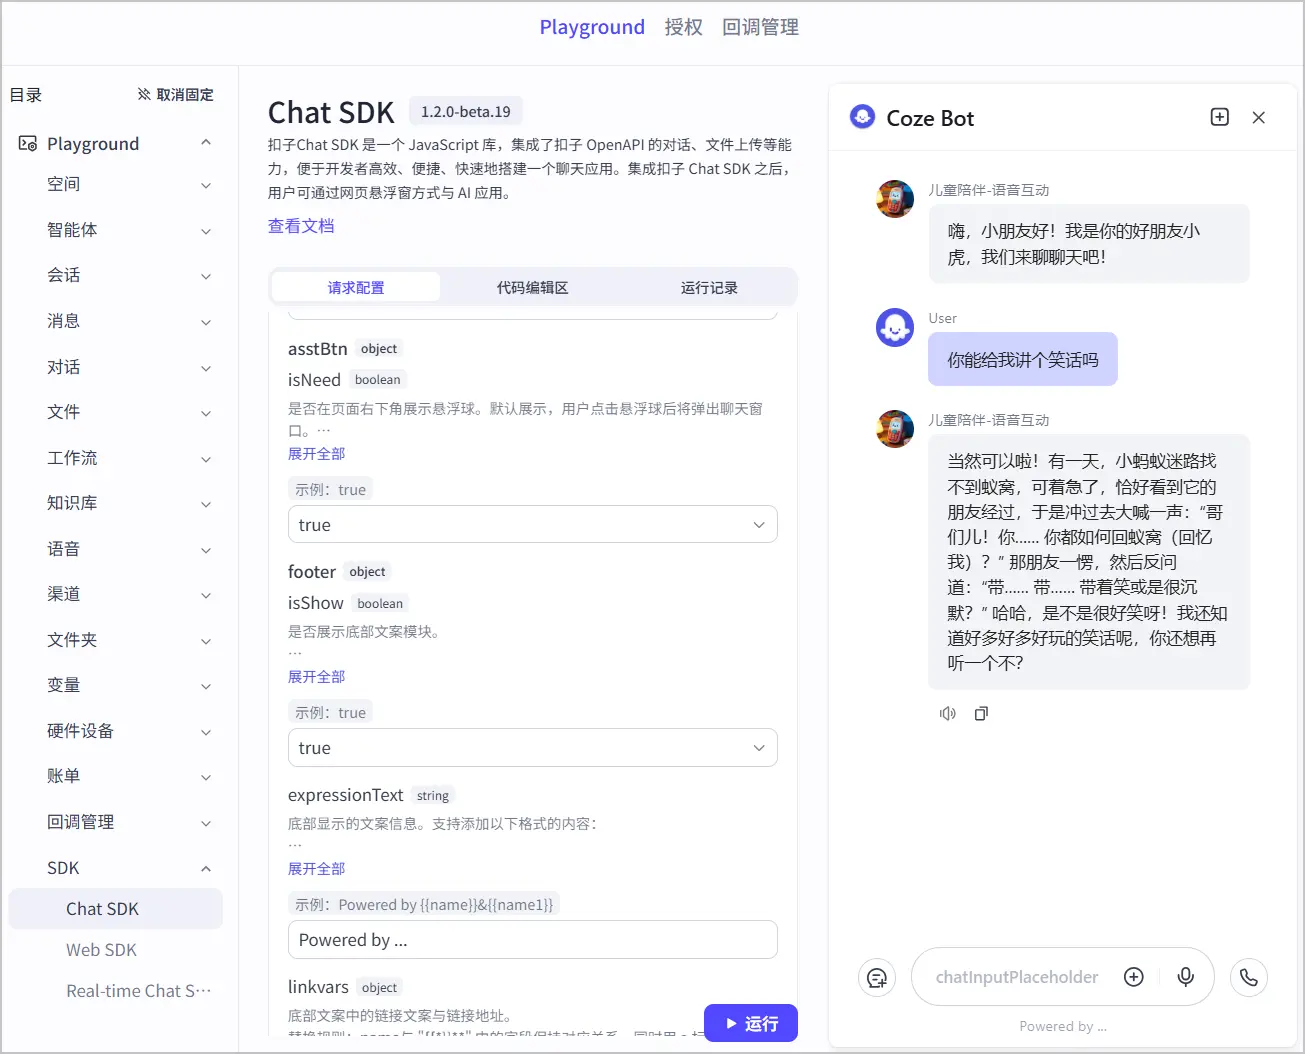Open the isShow true dropdown

point(533,748)
